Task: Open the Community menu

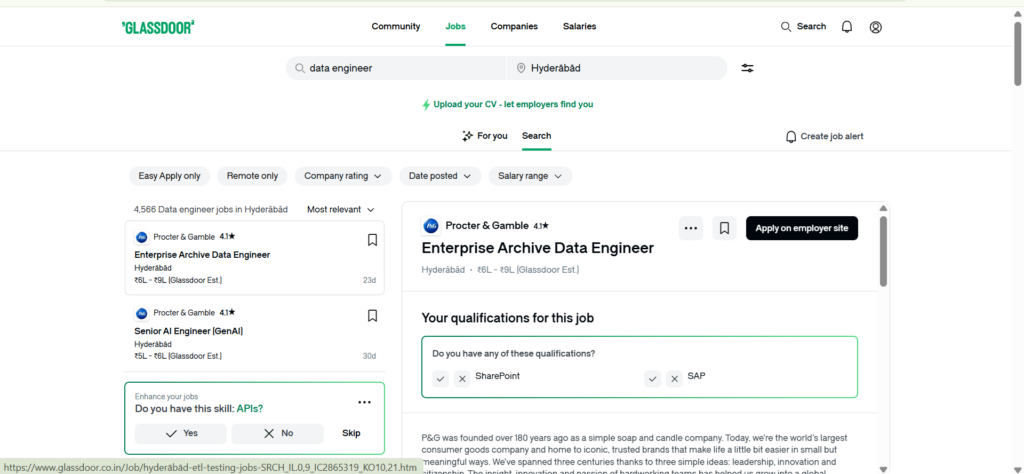Action: pyautogui.click(x=396, y=27)
